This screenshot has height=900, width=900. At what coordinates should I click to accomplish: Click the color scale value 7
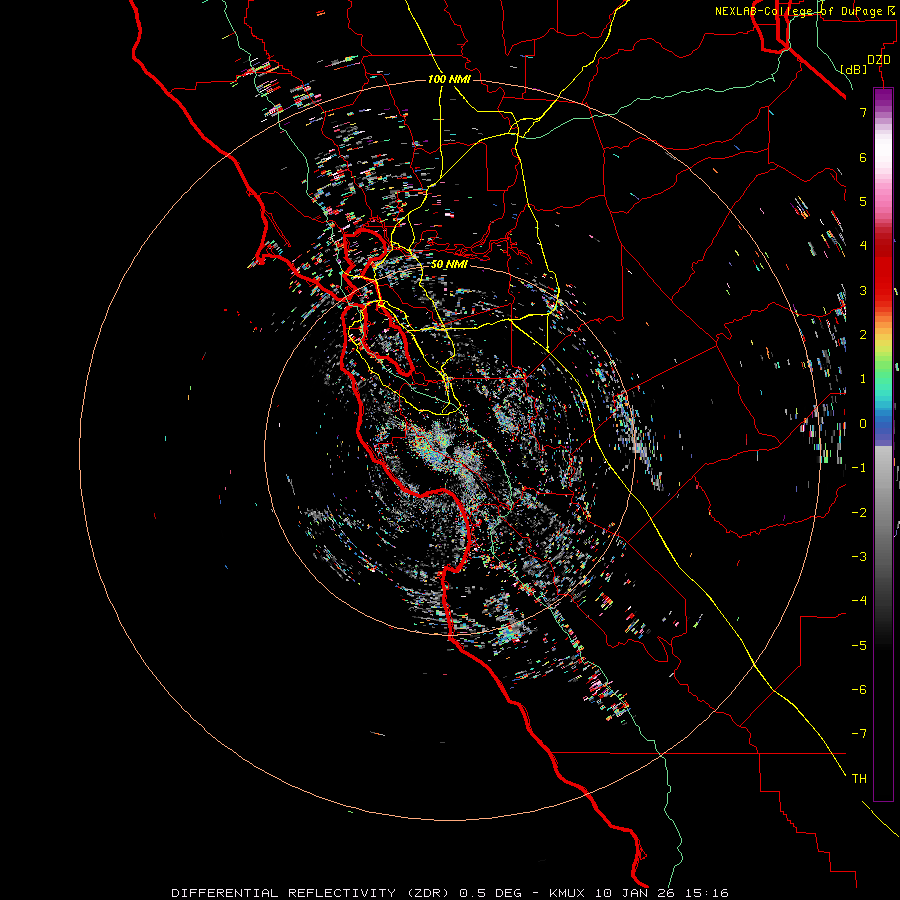click(863, 112)
